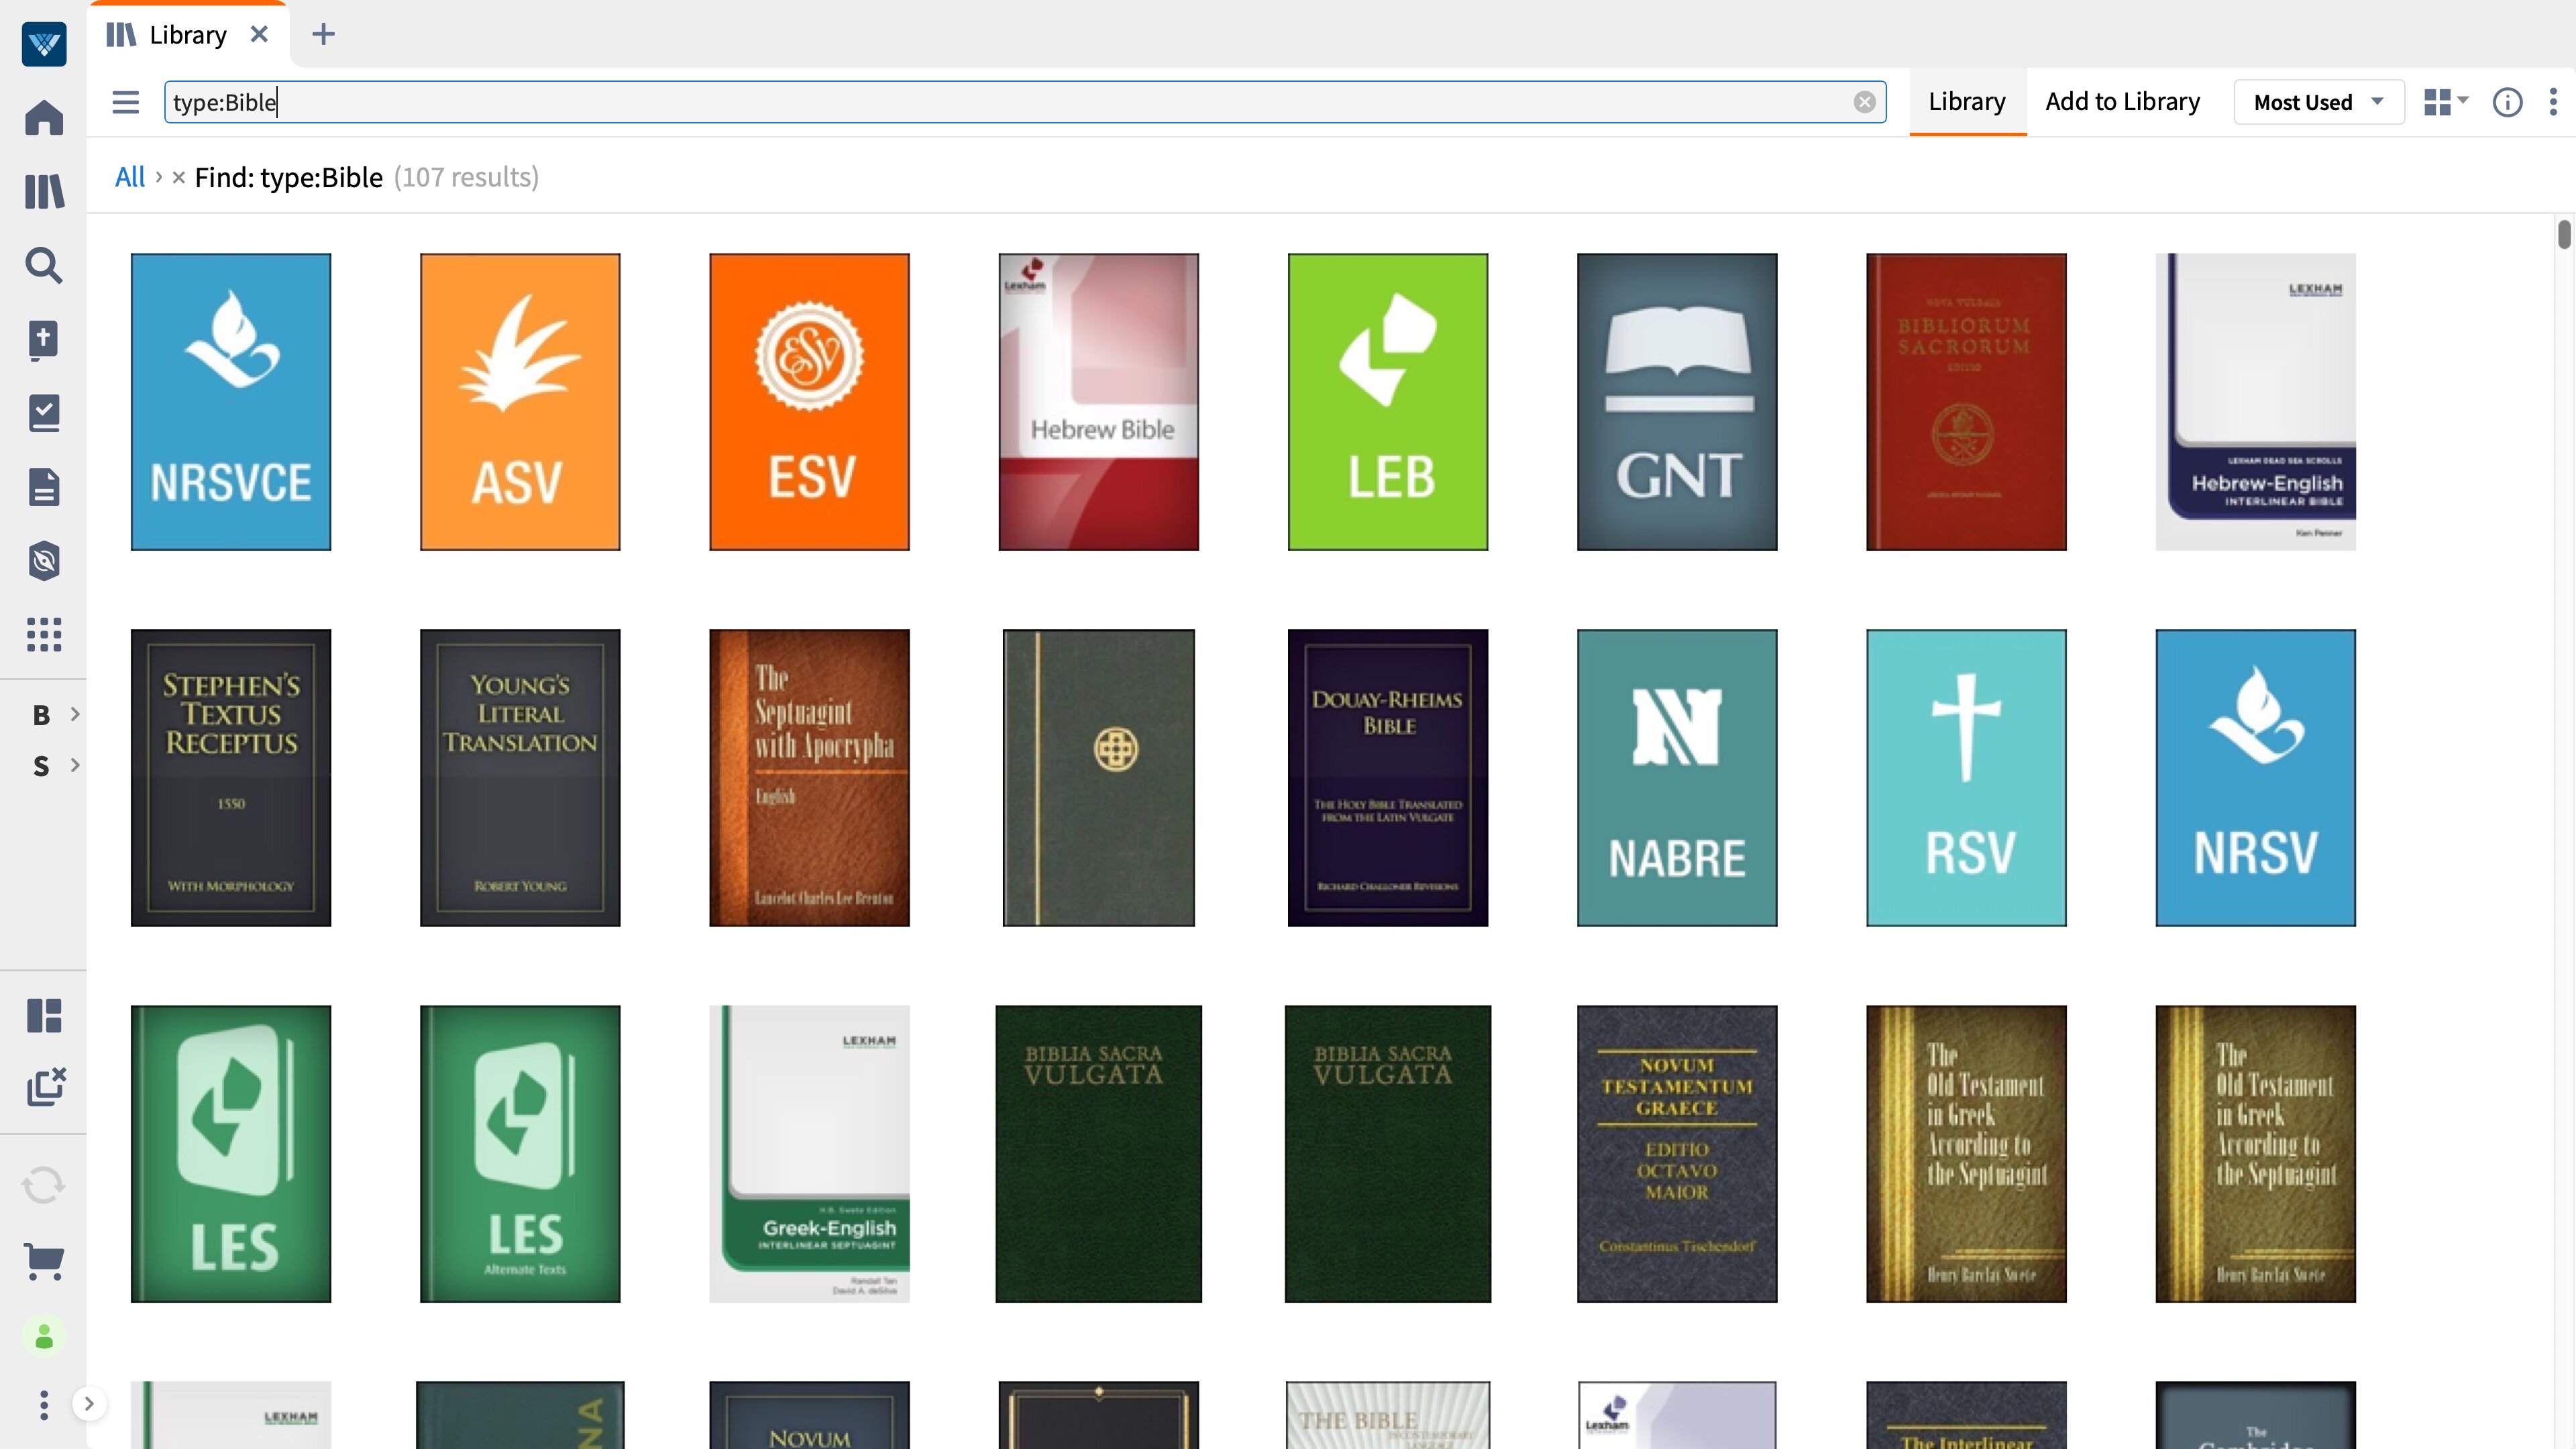Remove the type:Bible filter with X
Screen dimensions: 2576x1449
coord(178,177)
